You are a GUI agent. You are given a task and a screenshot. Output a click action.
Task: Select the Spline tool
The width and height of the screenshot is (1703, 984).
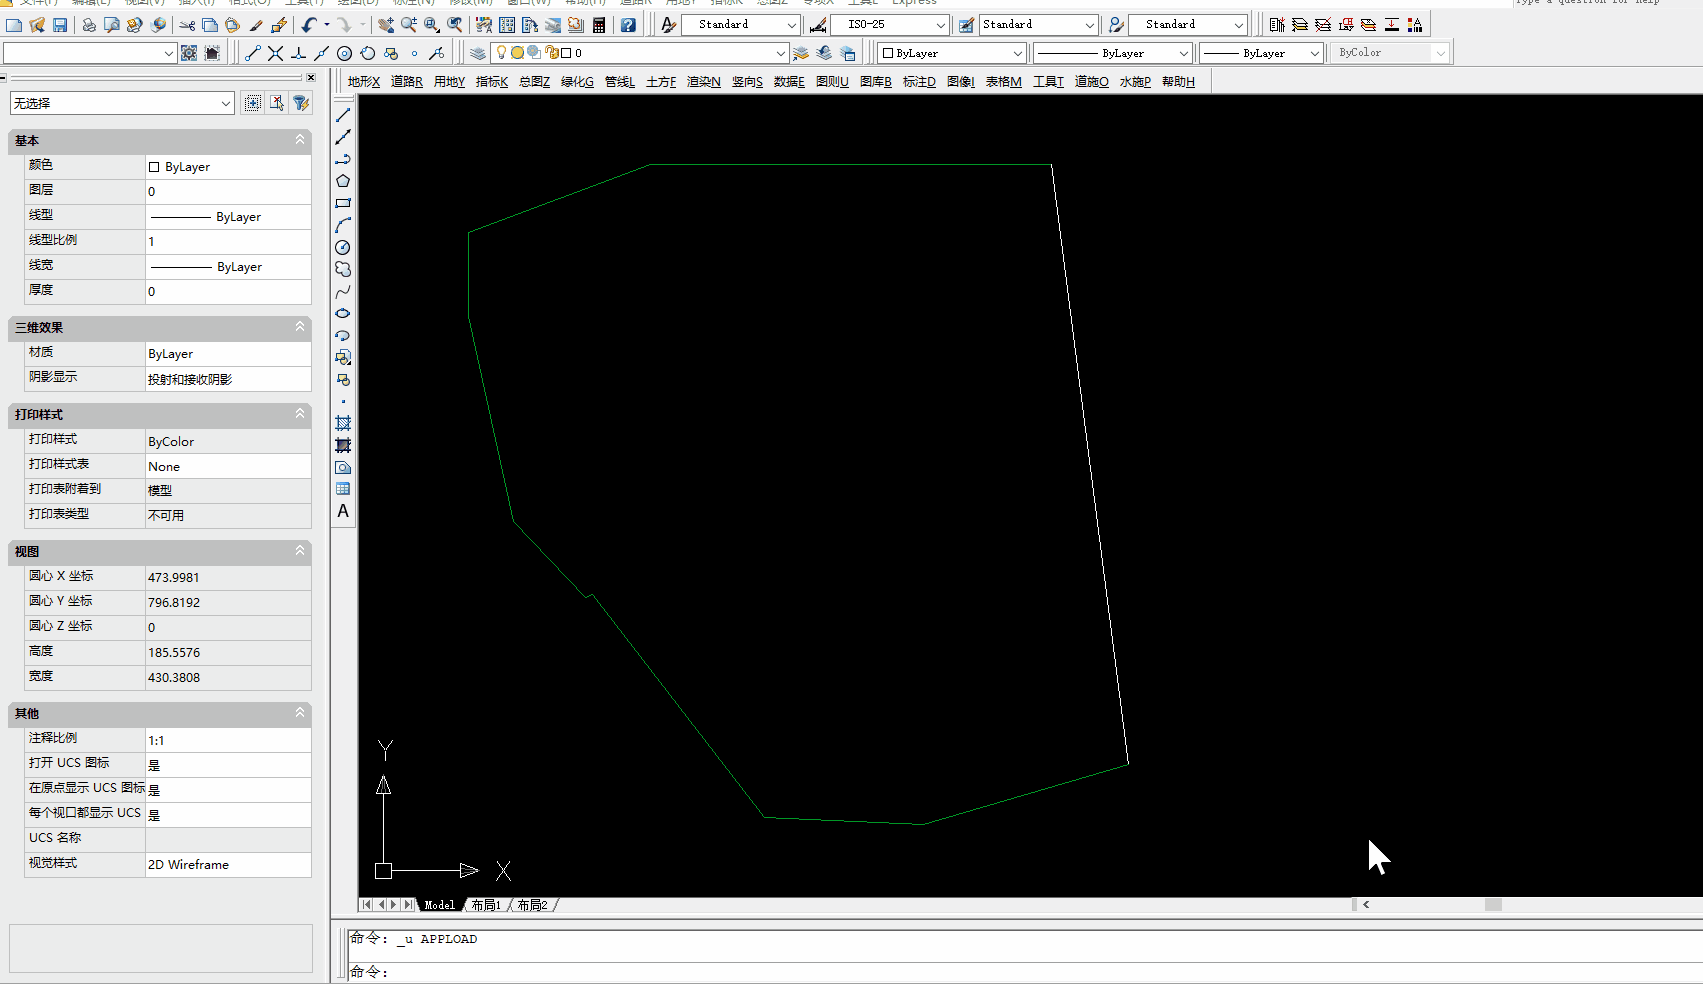click(x=343, y=292)
